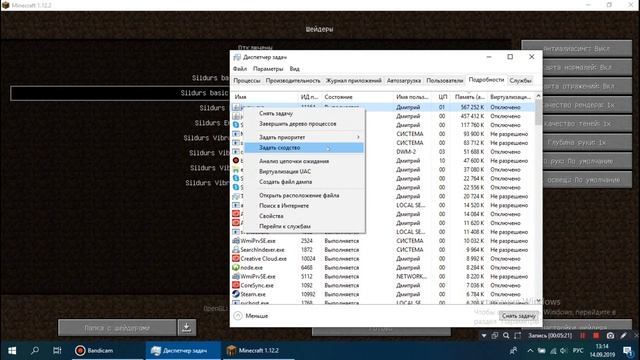
Task: Sort by the Имя column header
Action: 265,97
